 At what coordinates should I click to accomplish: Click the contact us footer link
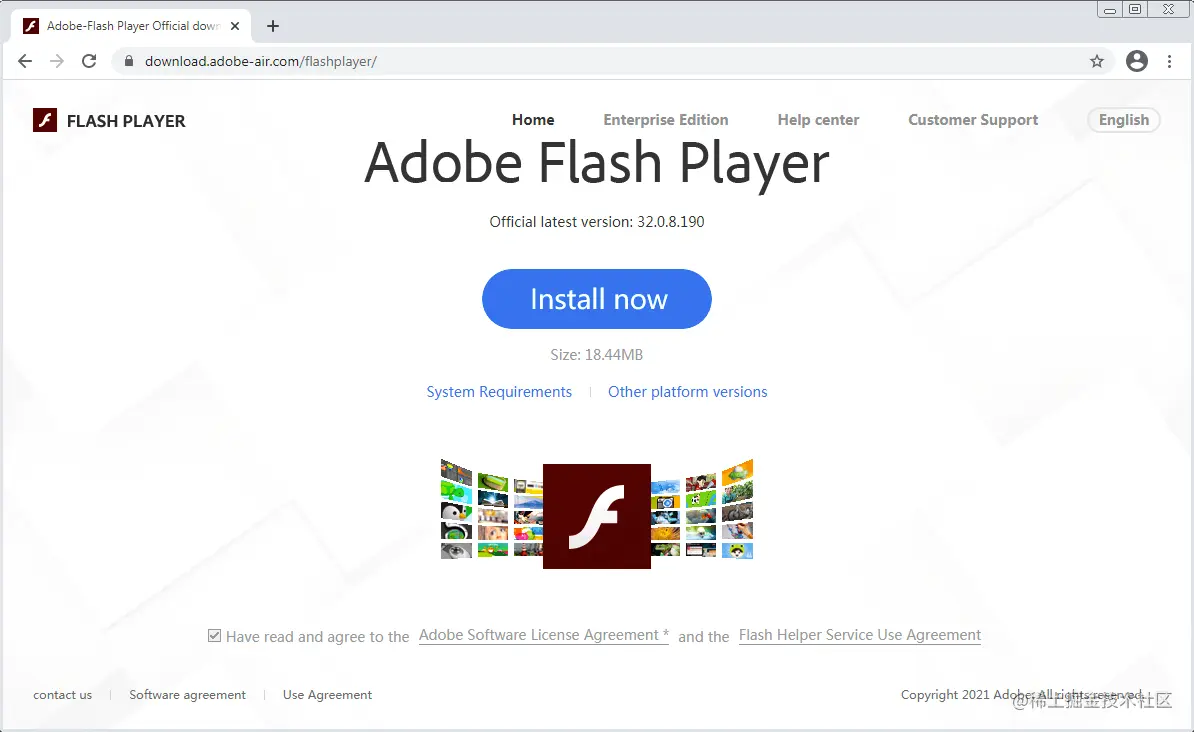(x=62, y=695)
